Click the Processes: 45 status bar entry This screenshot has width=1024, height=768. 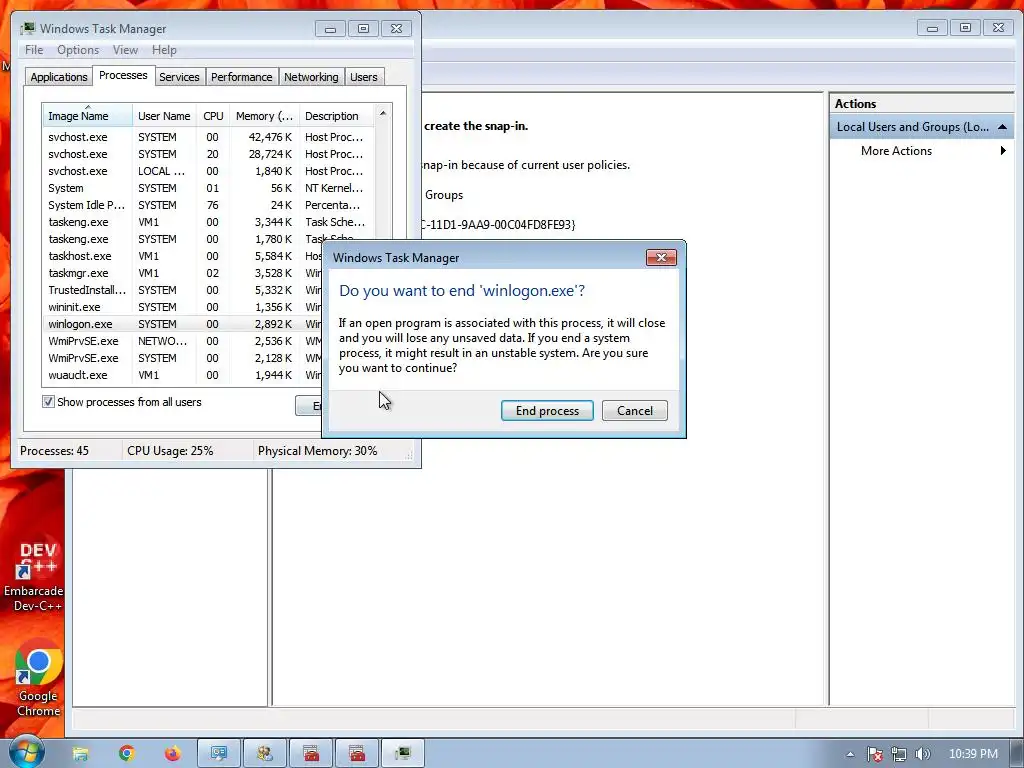(x=54, y=451)
